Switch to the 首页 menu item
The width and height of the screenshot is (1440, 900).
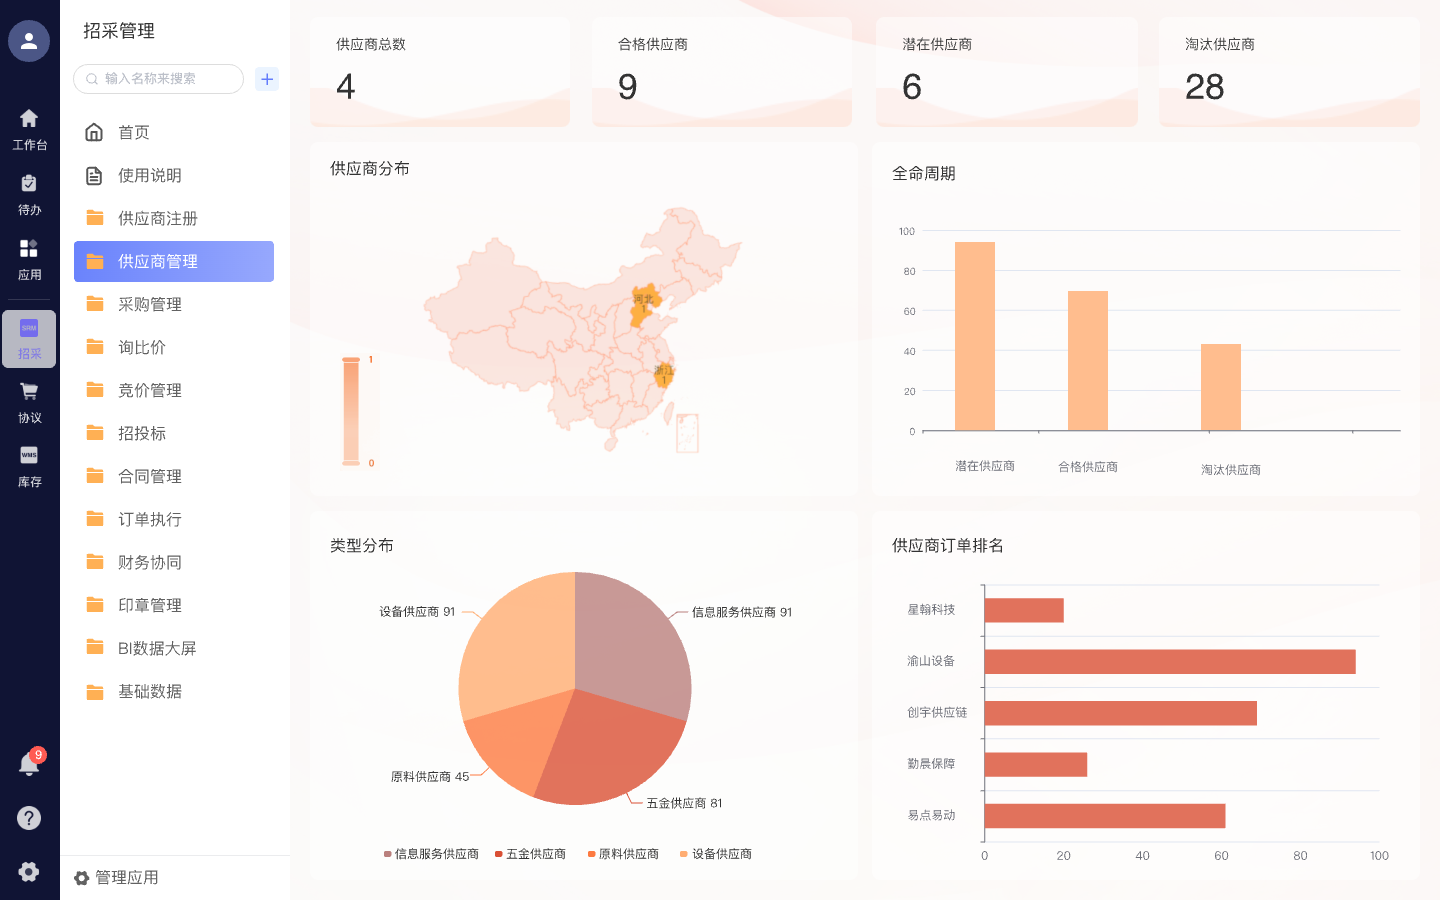click(x=135, y=132)
